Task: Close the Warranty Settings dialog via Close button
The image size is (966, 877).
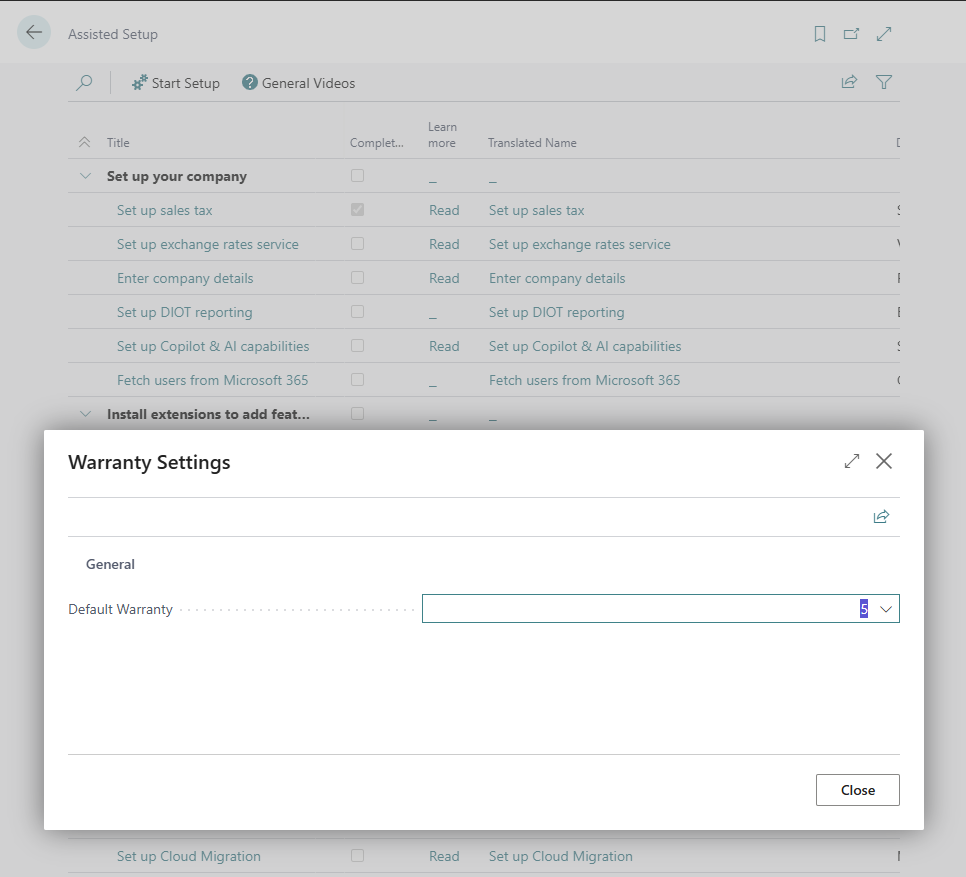Action: (857, 789)
